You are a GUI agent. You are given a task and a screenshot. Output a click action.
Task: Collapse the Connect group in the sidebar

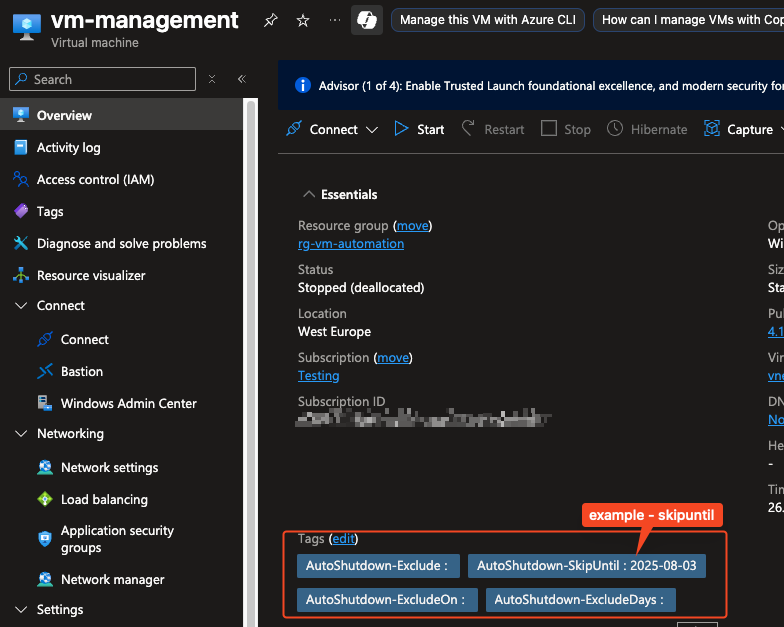point(21,305)
